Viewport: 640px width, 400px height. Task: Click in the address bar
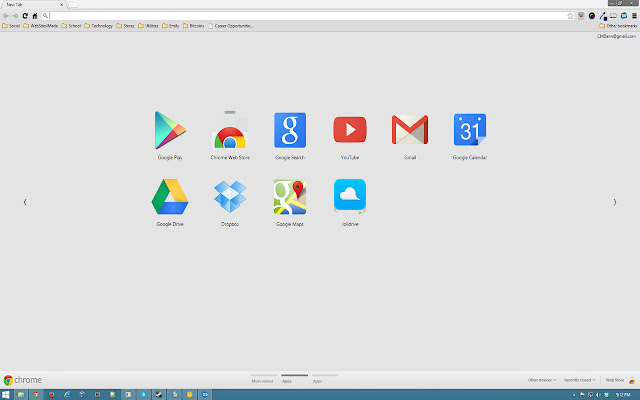[307, 16]
